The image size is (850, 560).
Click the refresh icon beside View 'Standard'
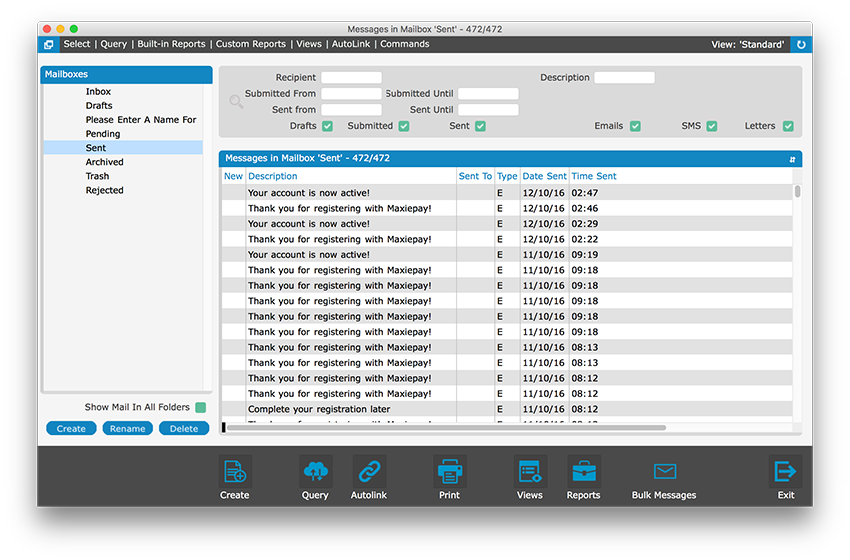(800, 45)
